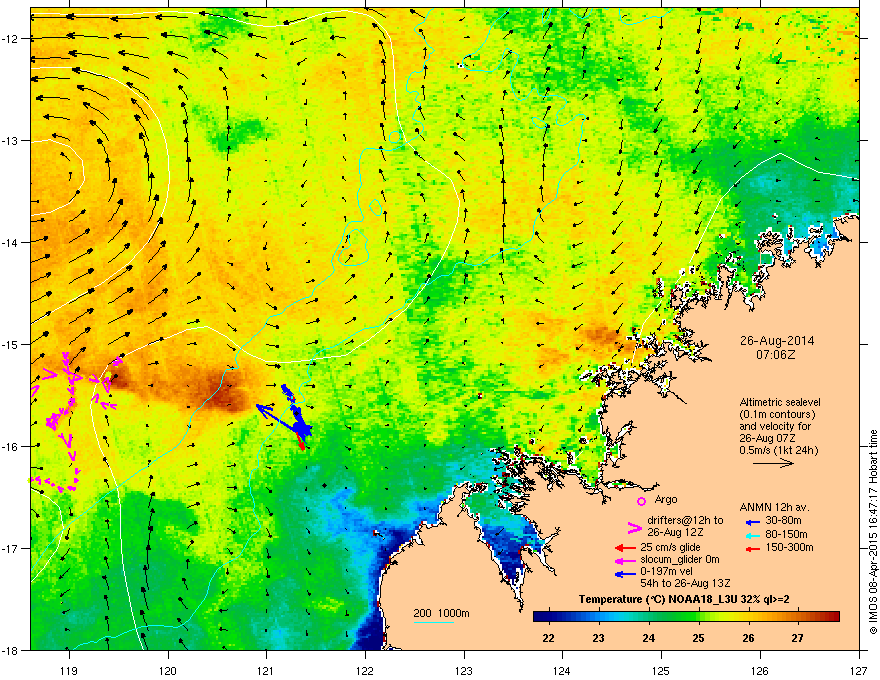The width and height of the screenshot is (880, 680).
Task: Click the '150-300m' depth label
Action: click(789, 547)
